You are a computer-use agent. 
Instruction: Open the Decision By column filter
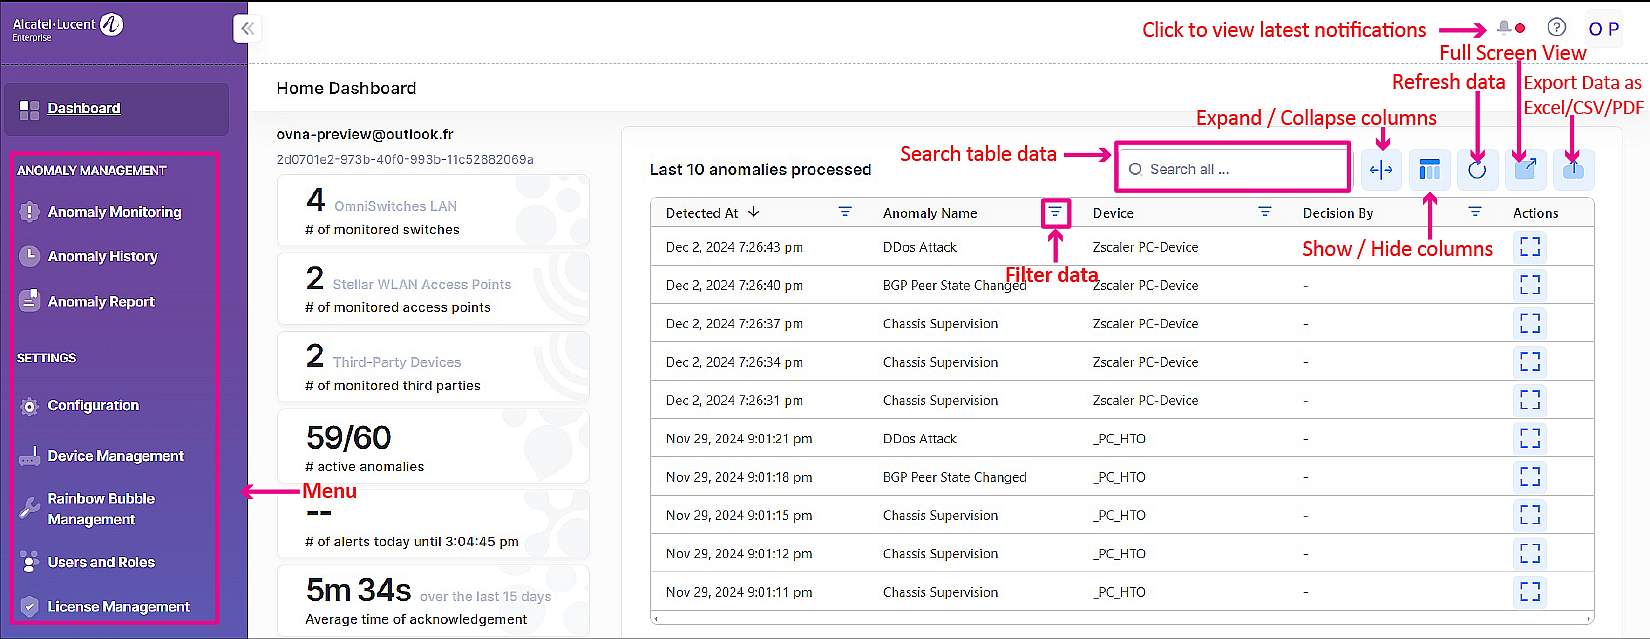1475,212
